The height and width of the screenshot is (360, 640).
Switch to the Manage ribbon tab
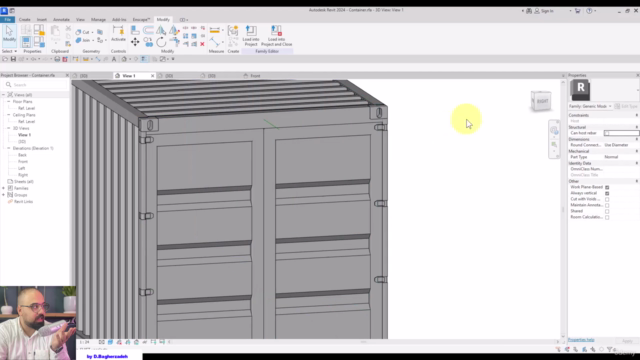pyautogui.click(x=98, y=20)
